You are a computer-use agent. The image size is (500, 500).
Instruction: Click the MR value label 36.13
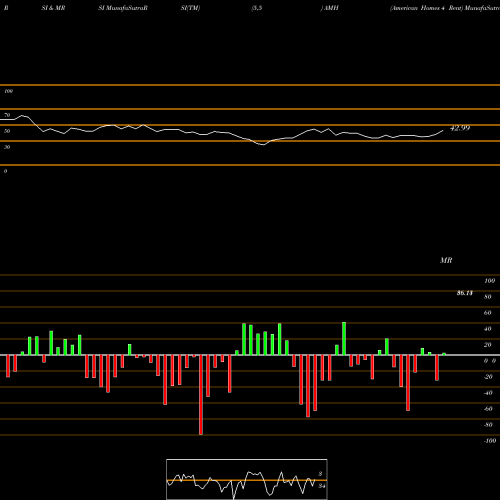(465, 293)
